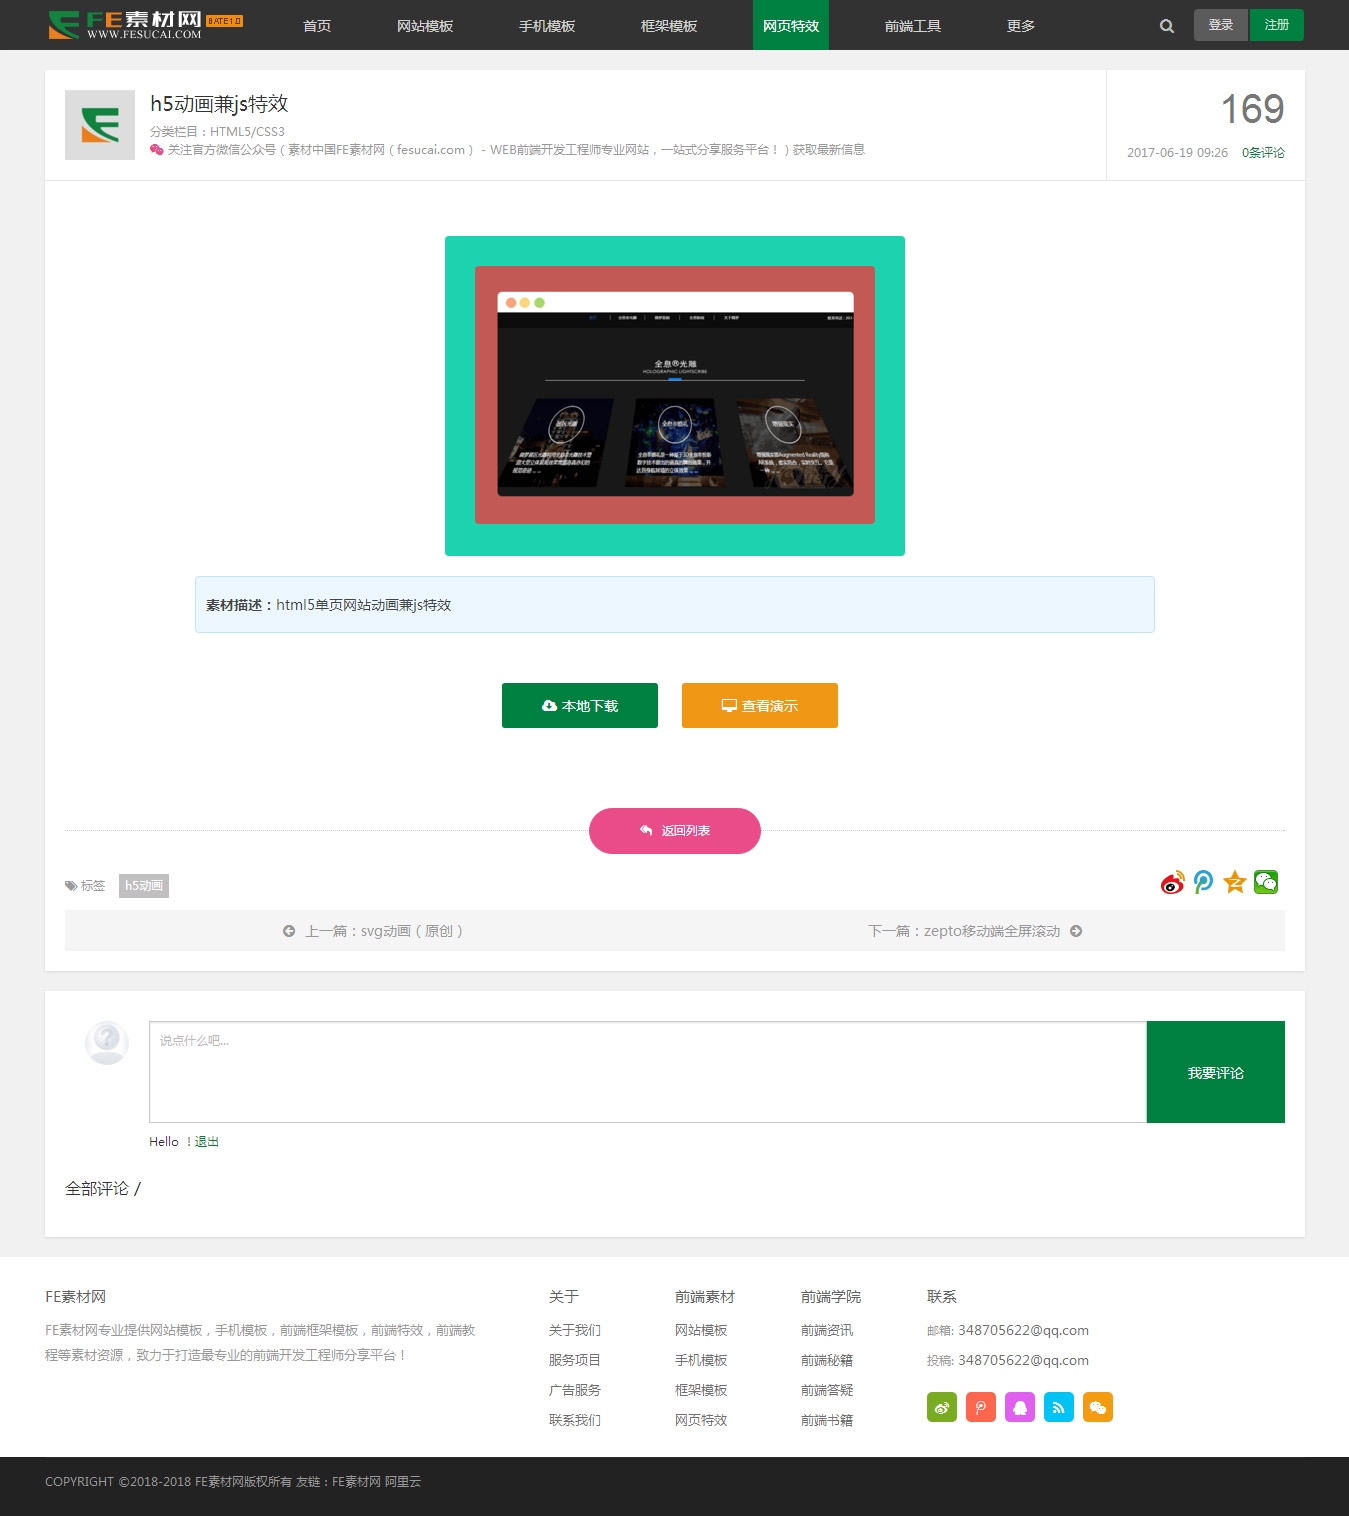Click the green 本地下载 download button
Image resolution: width=1349 pixels, height=1516 pixels.
coord(579,706)
